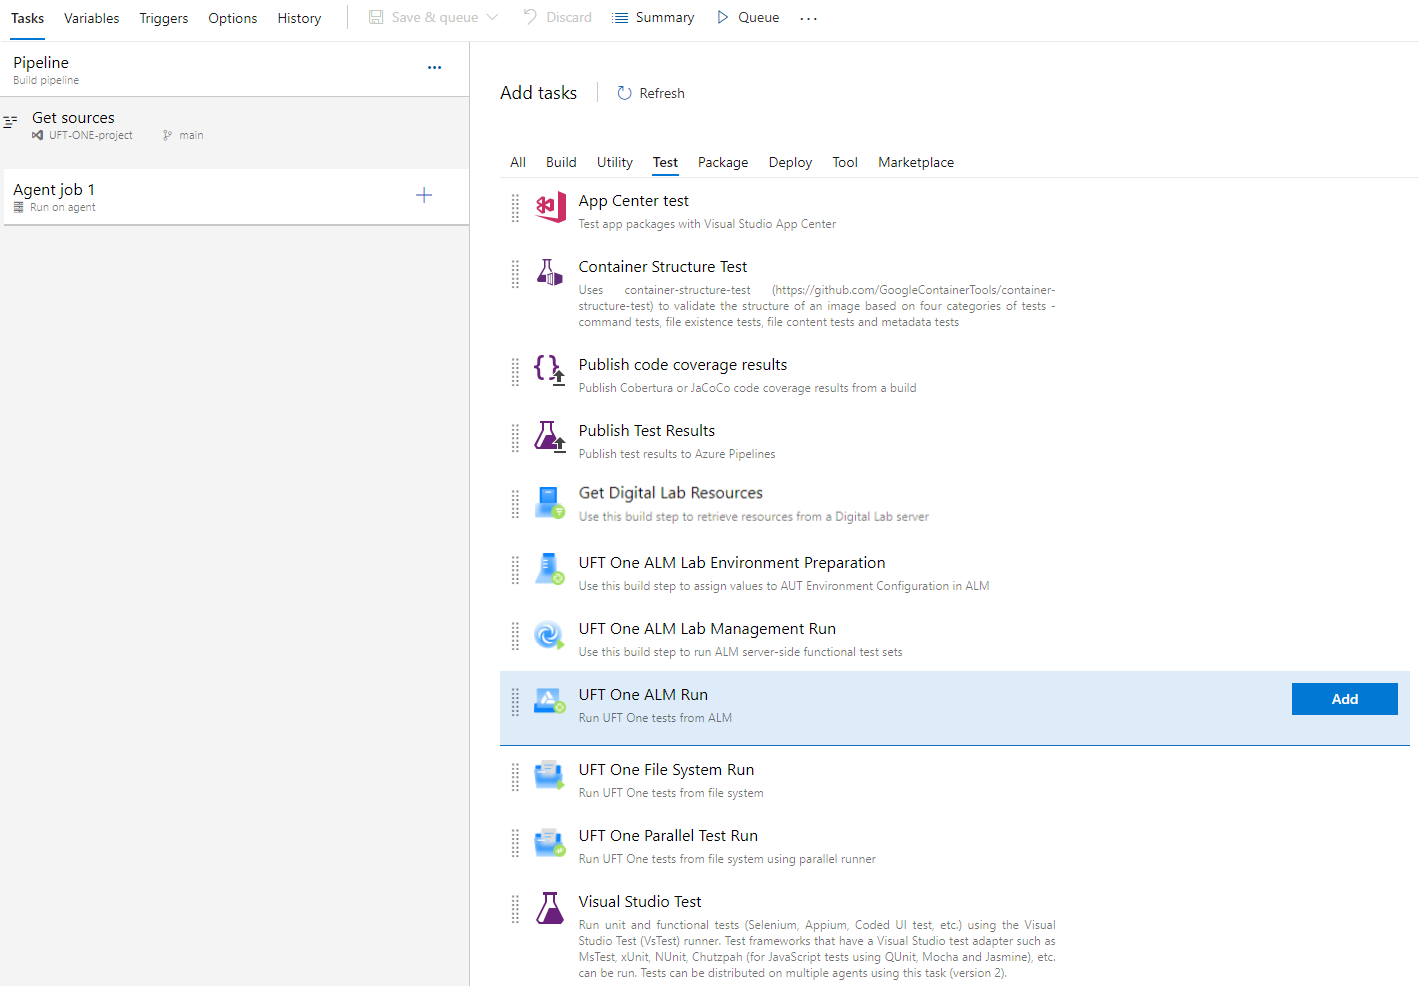
Task: Expand the toolbar overflow ellipsis menu
Action: 808,18
